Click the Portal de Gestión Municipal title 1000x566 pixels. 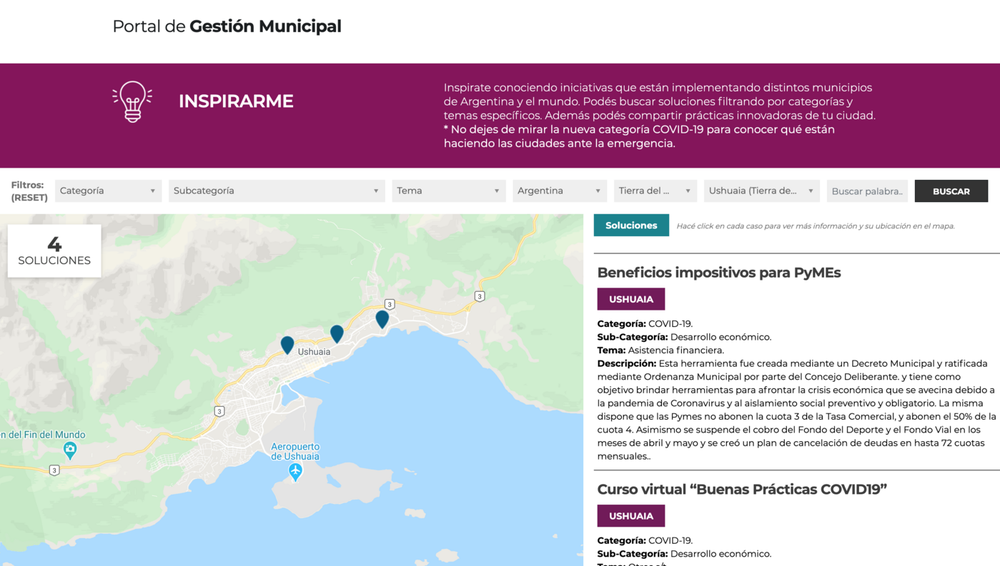[227, 26]
